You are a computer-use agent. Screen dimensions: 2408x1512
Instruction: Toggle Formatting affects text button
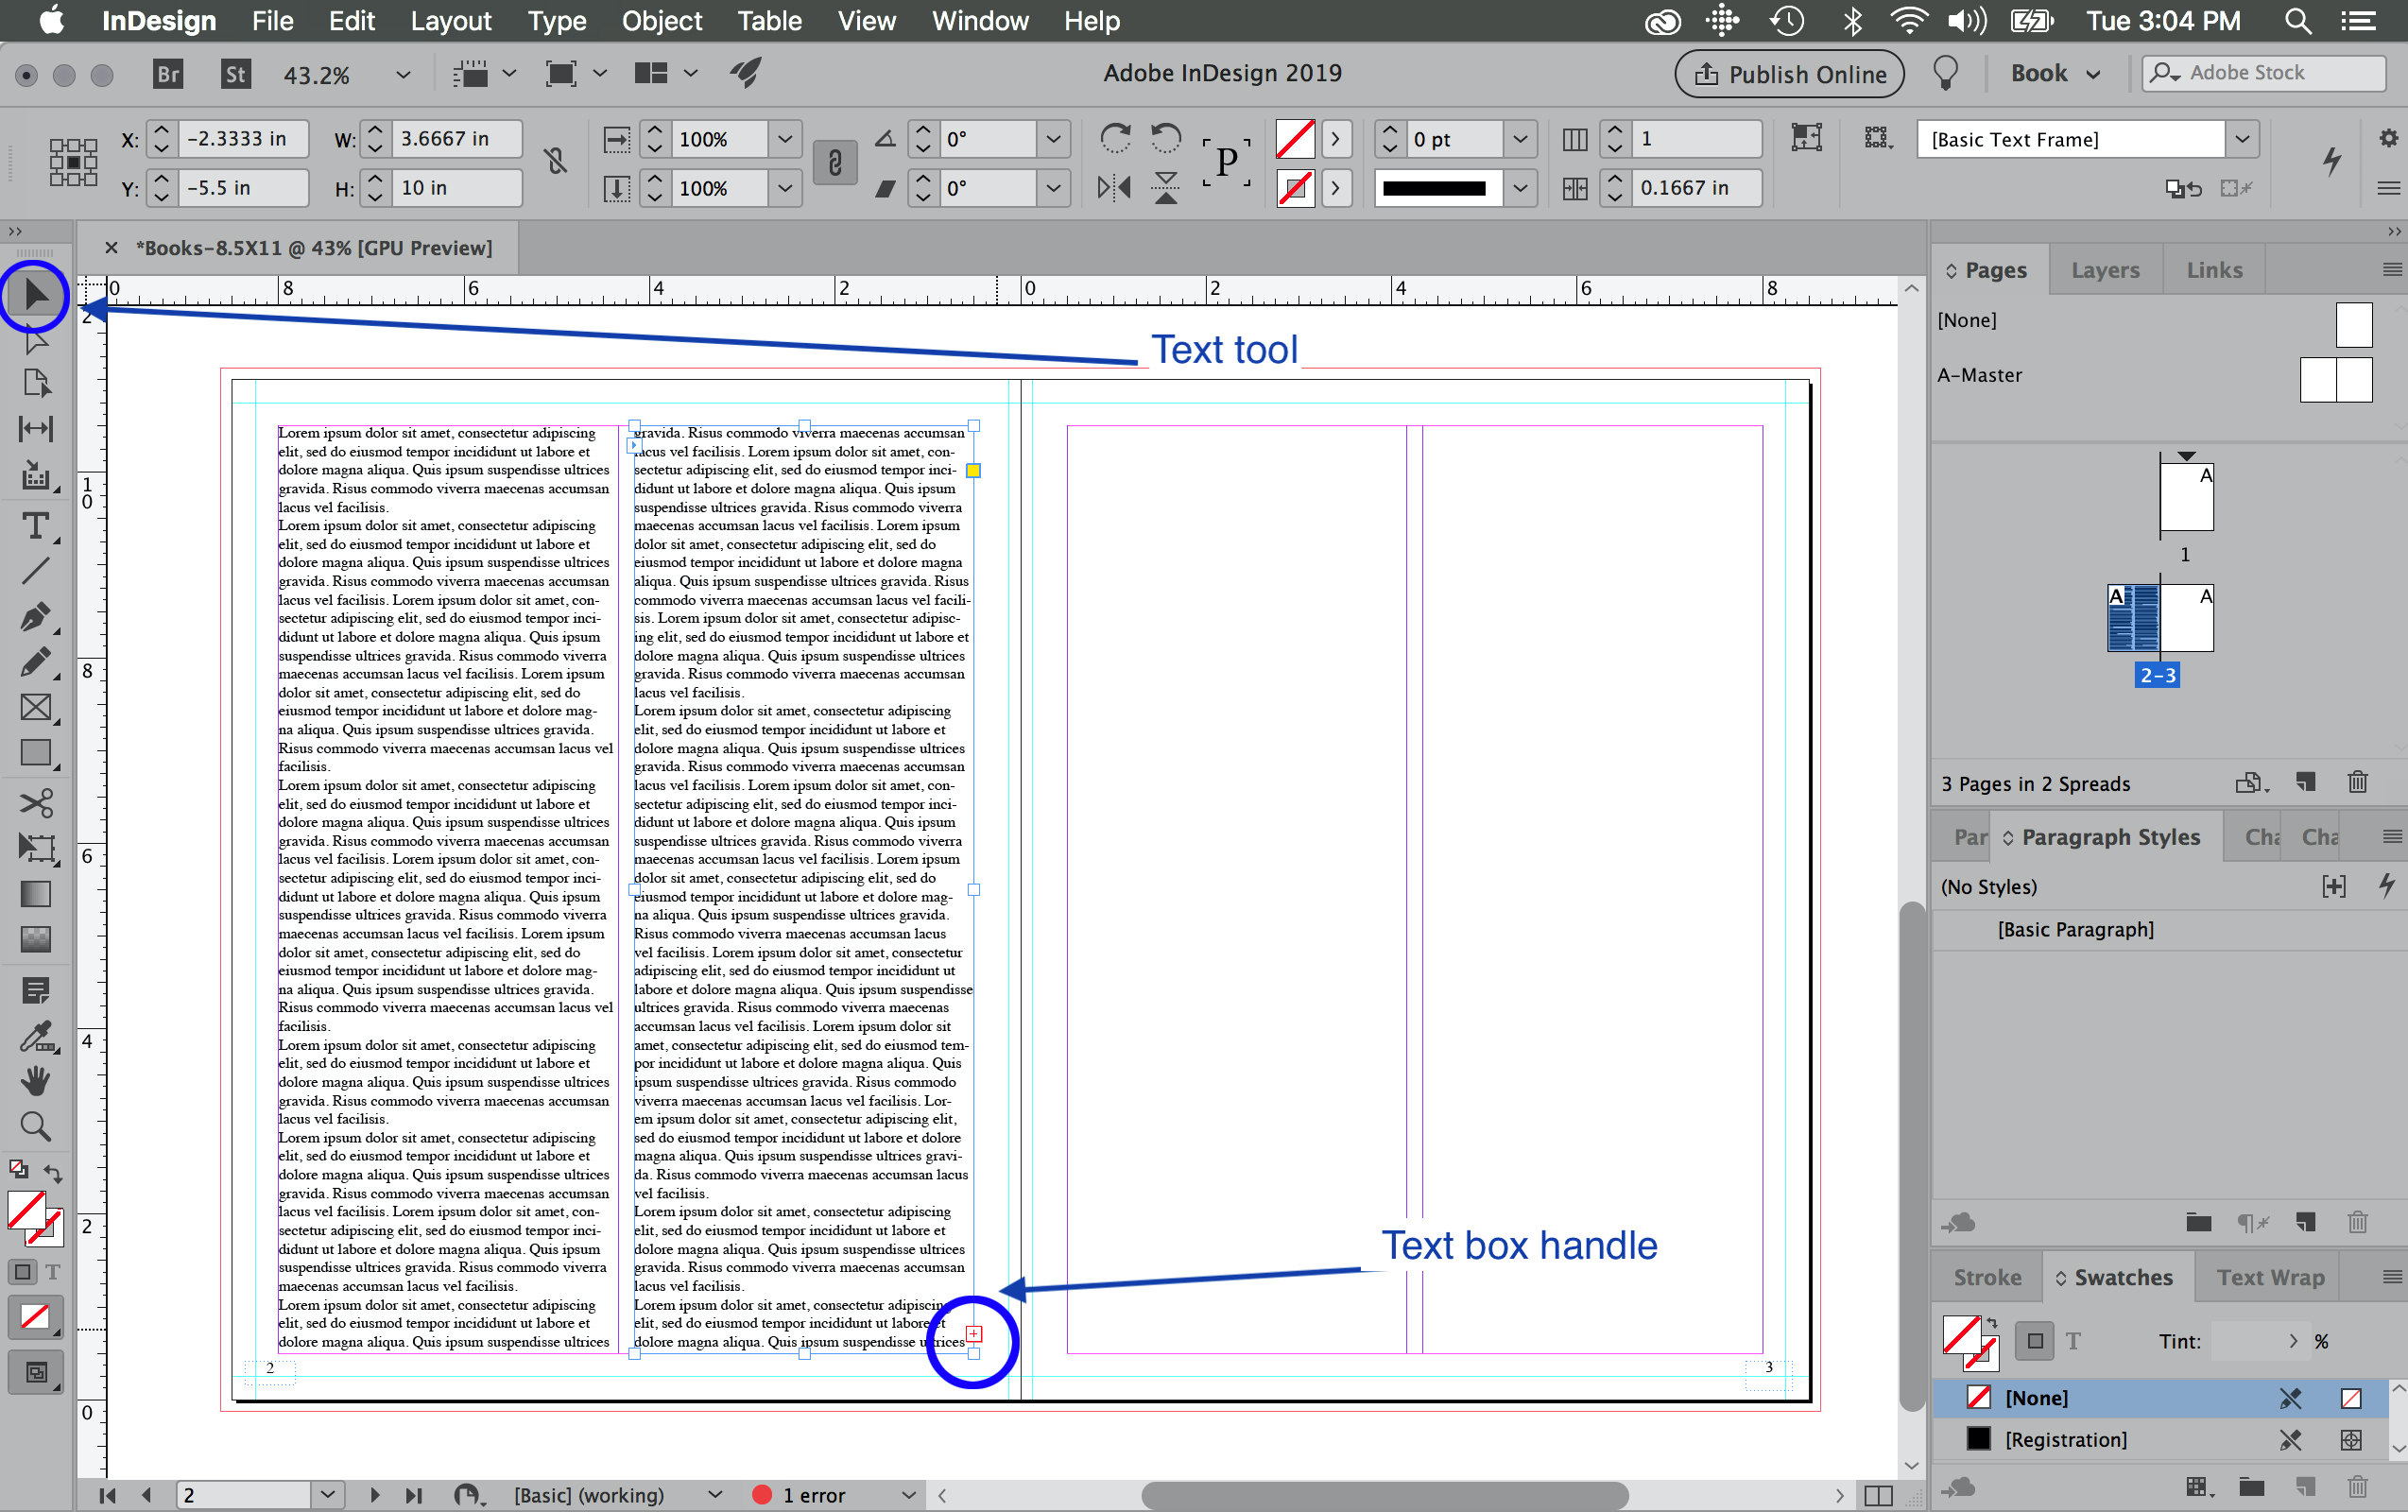click(53, 1272)
